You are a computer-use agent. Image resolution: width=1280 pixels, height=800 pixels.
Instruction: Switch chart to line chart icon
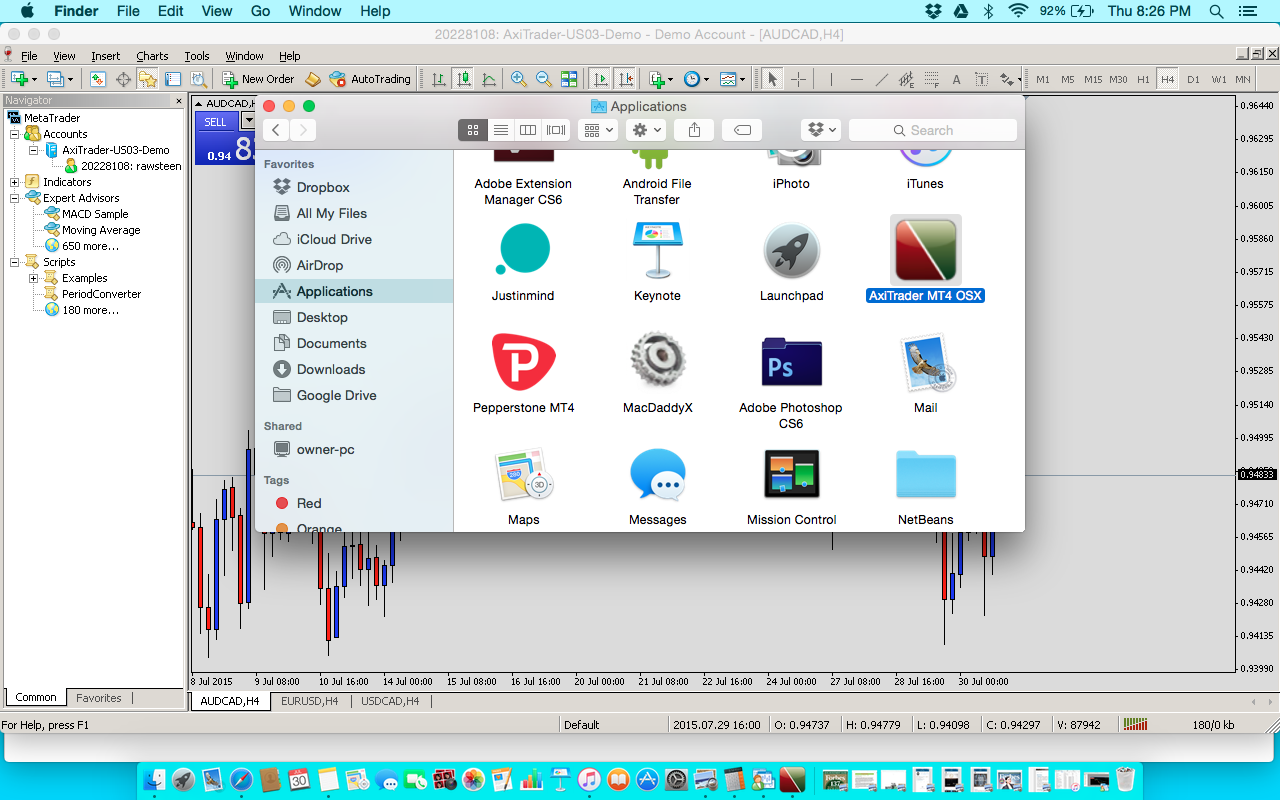(489, 79)
